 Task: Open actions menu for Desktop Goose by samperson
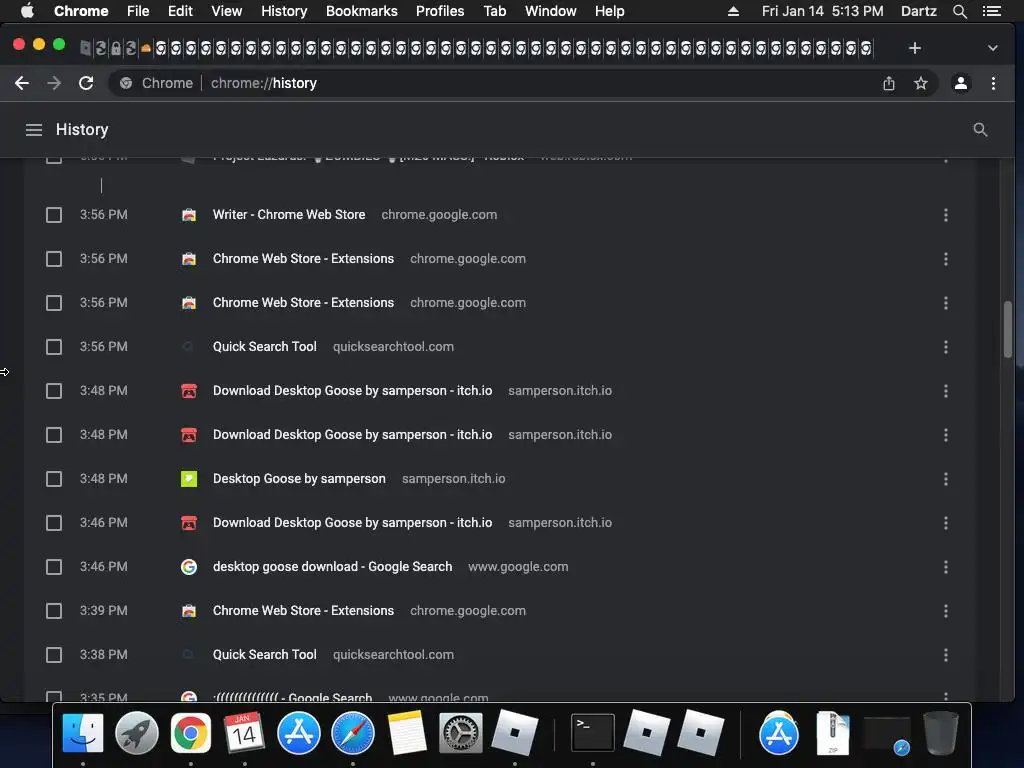tap(946, 479)
